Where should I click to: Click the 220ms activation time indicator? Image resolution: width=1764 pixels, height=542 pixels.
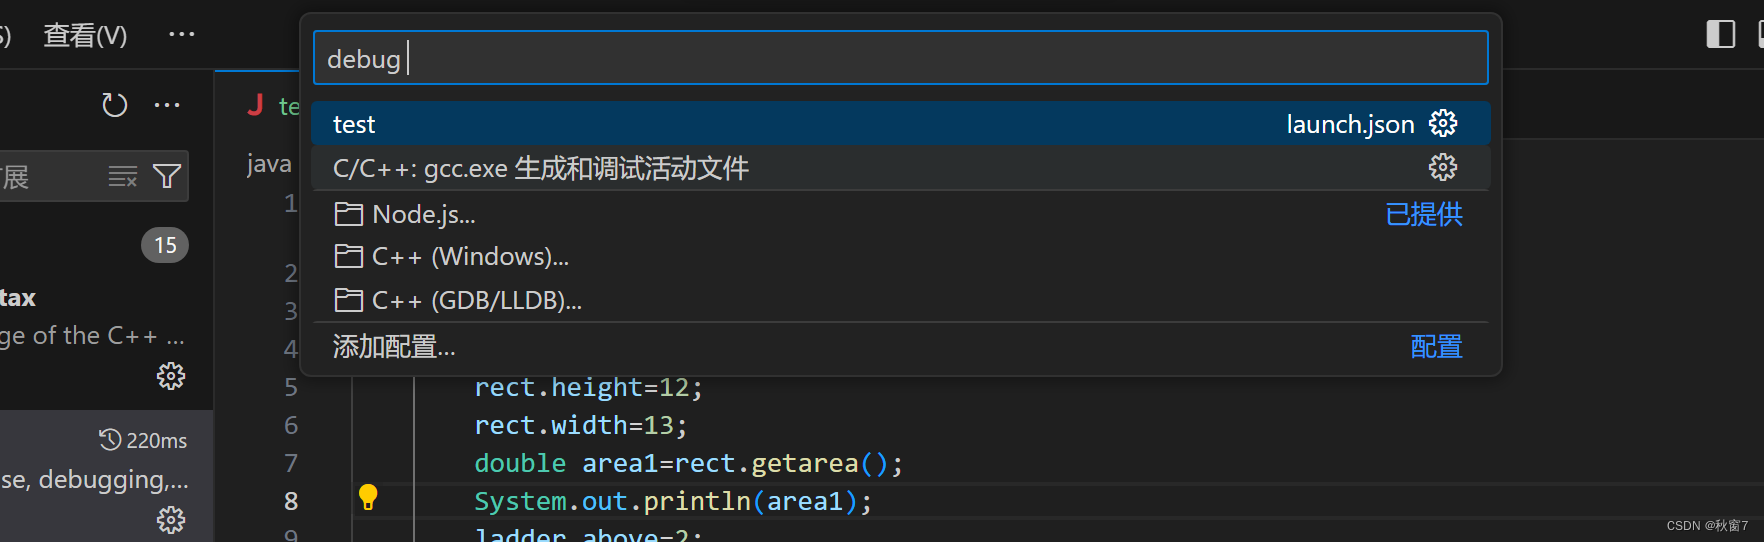pos(143,440)
